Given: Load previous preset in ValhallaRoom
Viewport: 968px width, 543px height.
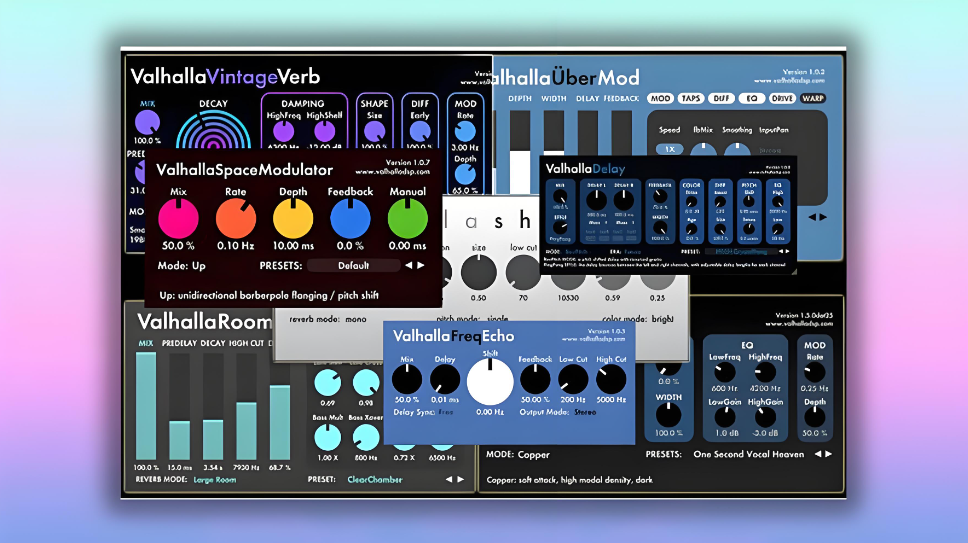Looking at the screenshot, I should click(x=449, y=479).
